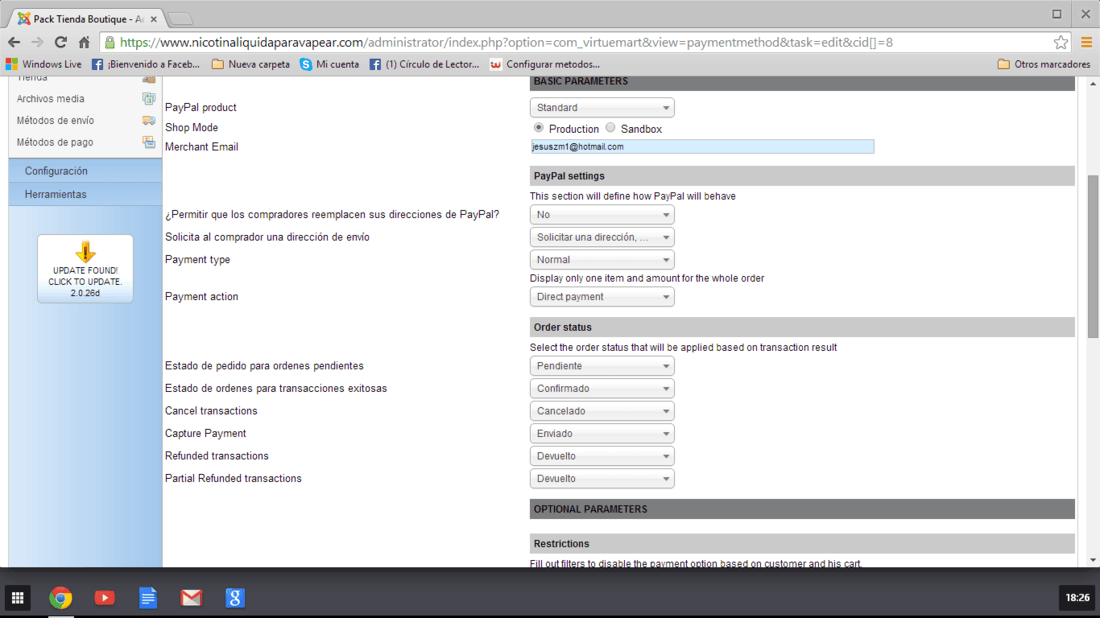Close the Pack Tienda Boutique tab
Image resolution: width=1100 pixels, height=618 pixels.
pos(154,19)
